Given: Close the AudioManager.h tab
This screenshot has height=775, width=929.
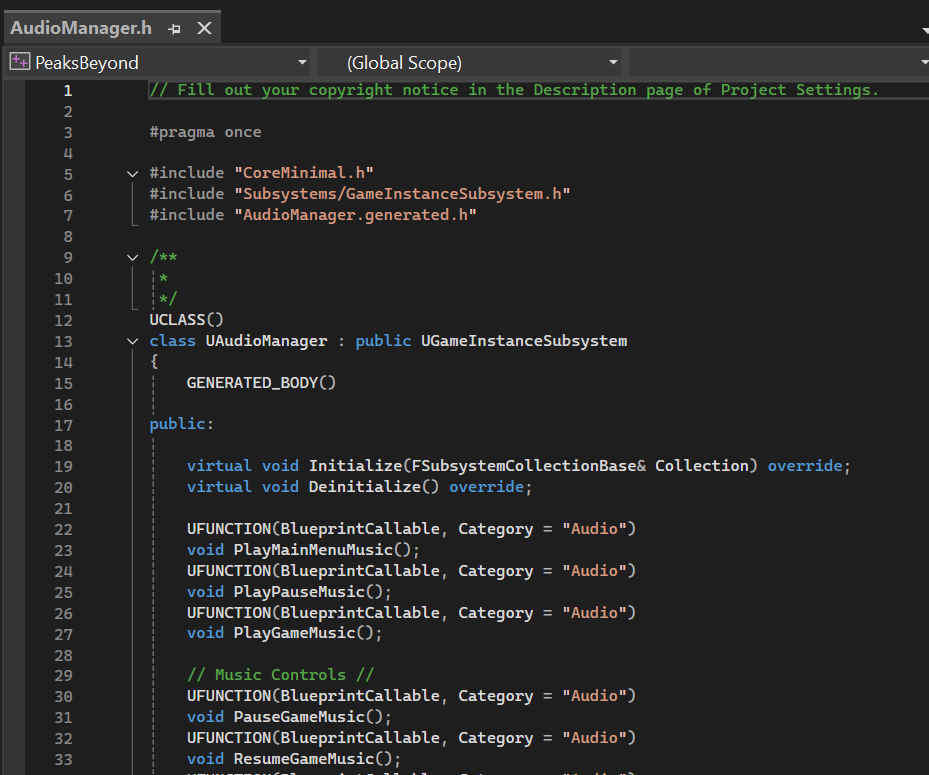Looking at the screenshot, I should click(204, 28).
